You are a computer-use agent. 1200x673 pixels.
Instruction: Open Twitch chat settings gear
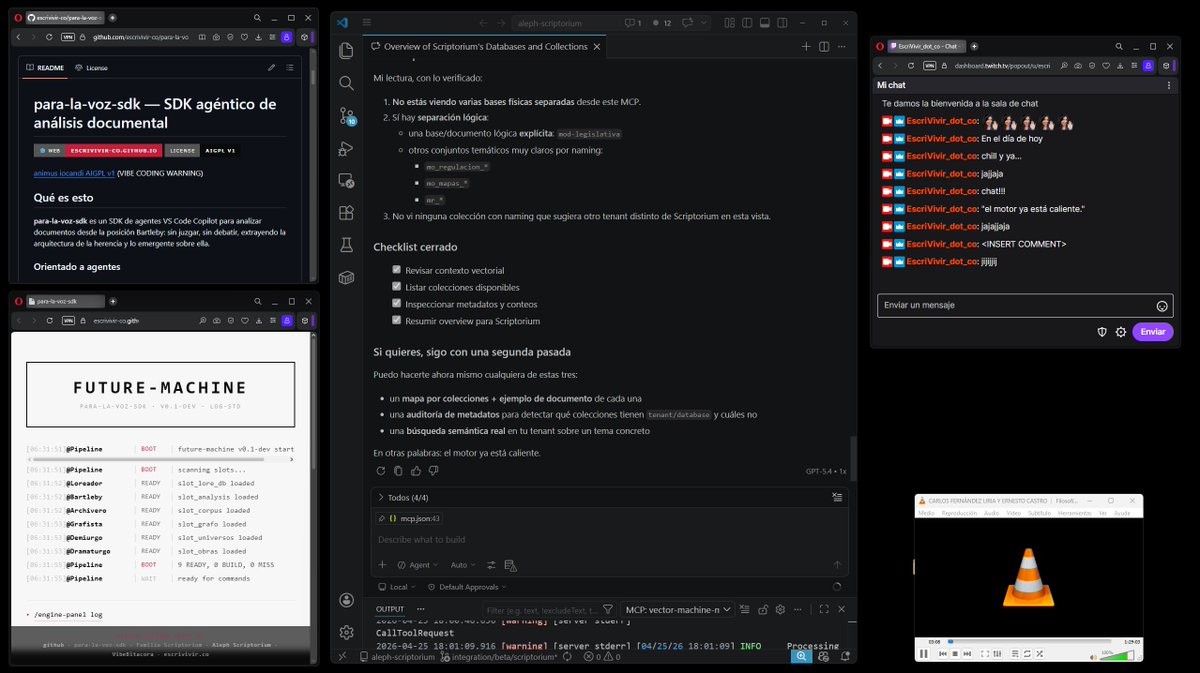tap(1121, 332)
